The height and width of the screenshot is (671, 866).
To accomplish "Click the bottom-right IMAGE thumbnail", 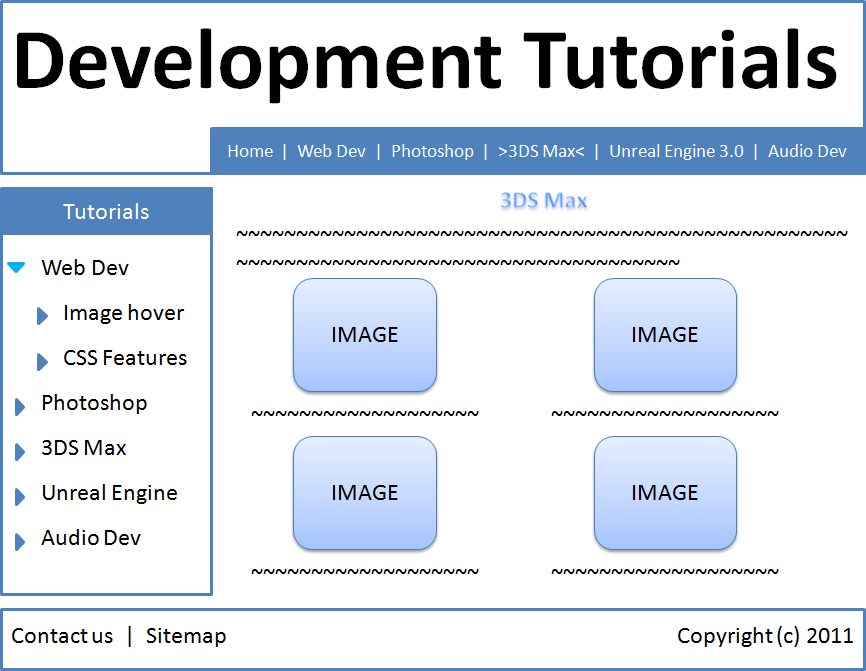I will point(665,493).
